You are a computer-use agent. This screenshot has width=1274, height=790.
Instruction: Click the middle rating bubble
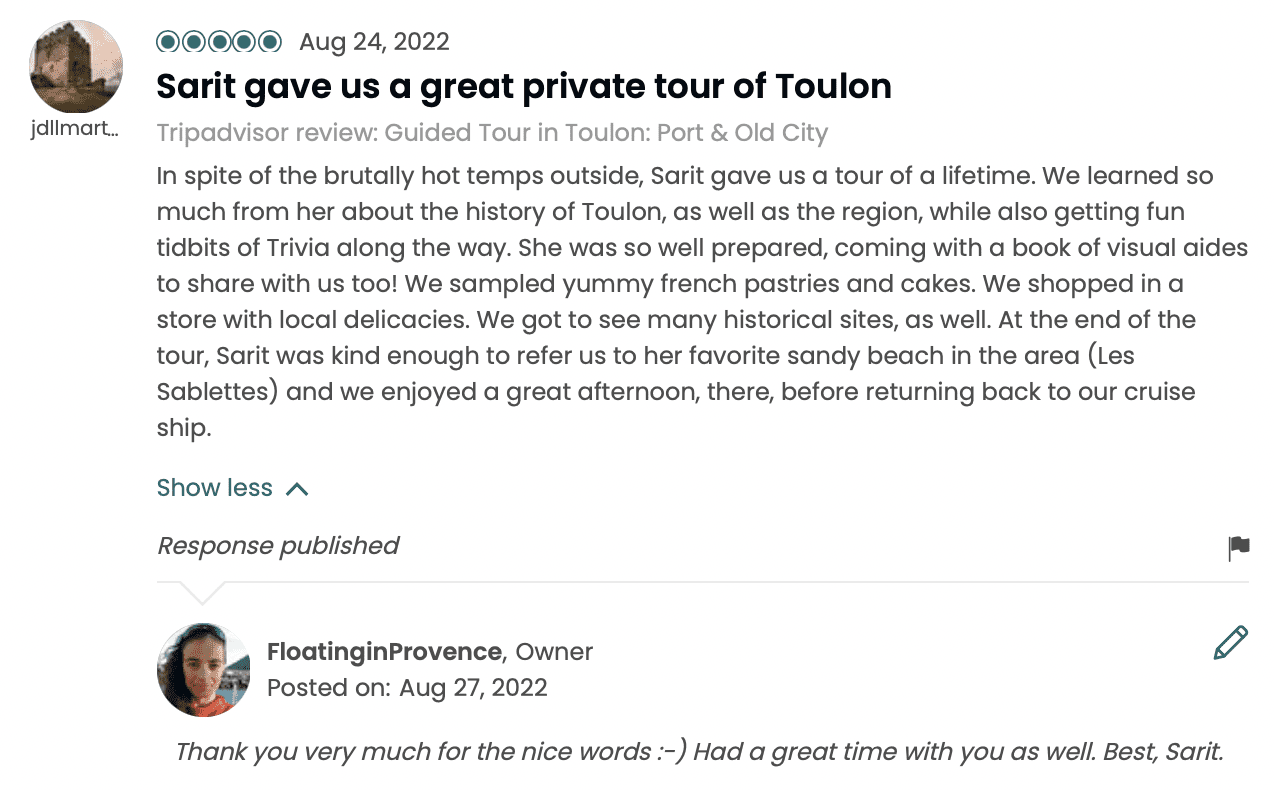click(219, 42)
